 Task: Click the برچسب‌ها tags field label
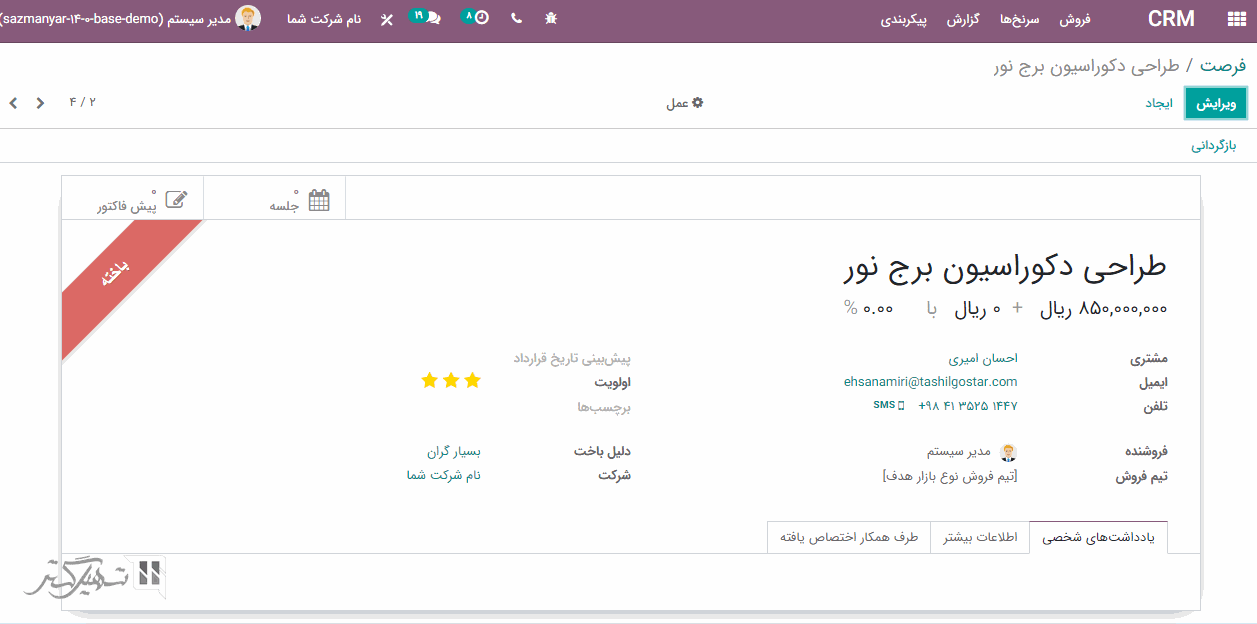[604, 408]
